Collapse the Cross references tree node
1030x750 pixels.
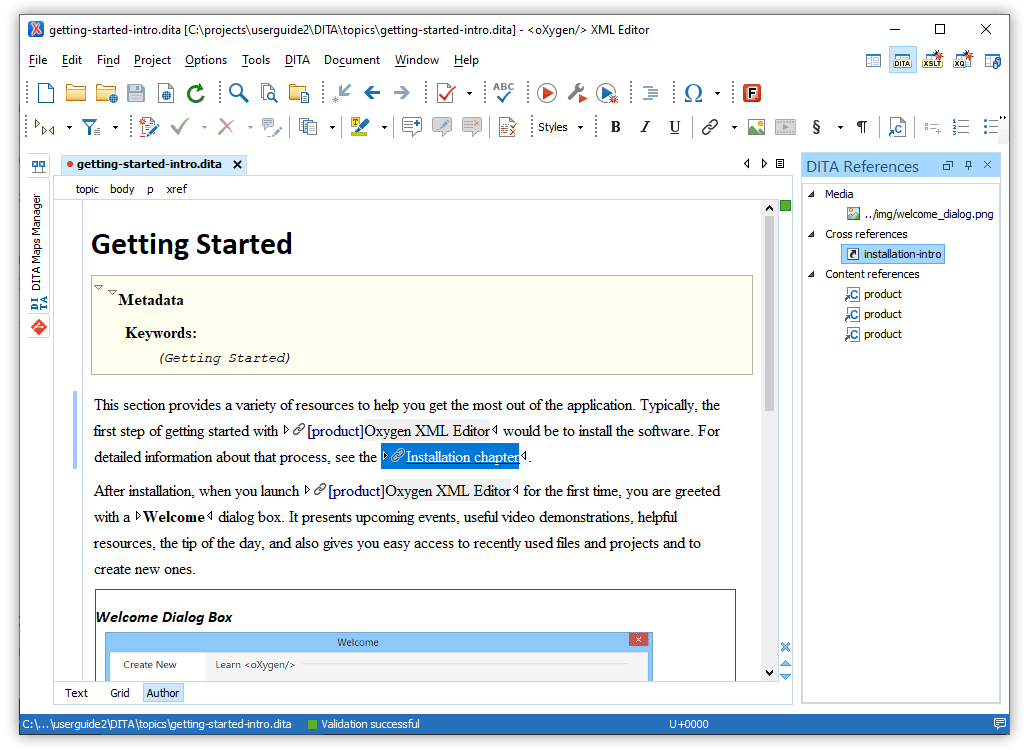[x=811, y=234]
